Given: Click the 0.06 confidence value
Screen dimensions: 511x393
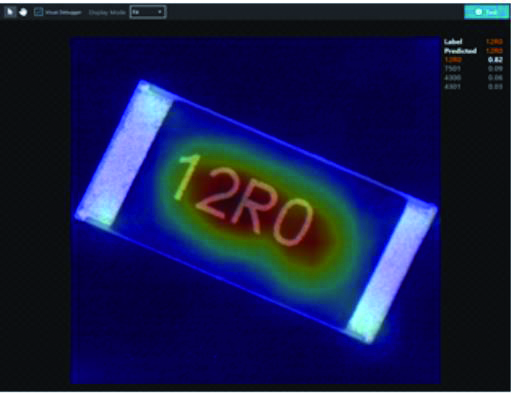Looking at the screenshot, I should click(x=495, y=78).
